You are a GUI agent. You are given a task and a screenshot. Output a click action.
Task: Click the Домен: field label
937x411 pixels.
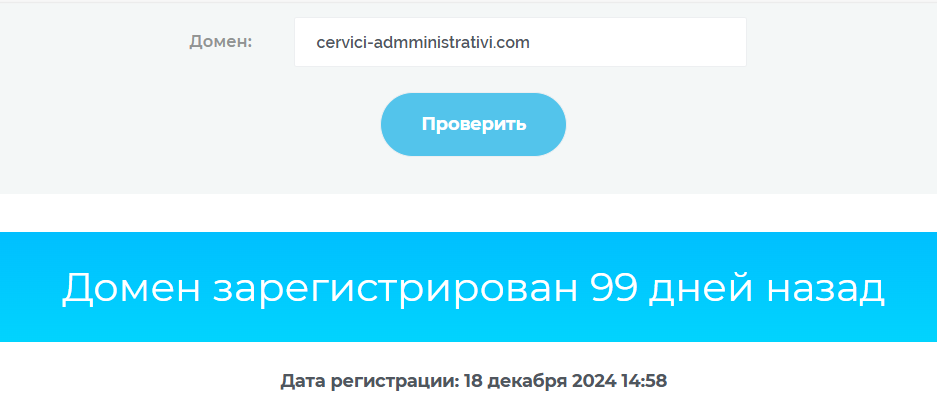[x=221, y=42]
